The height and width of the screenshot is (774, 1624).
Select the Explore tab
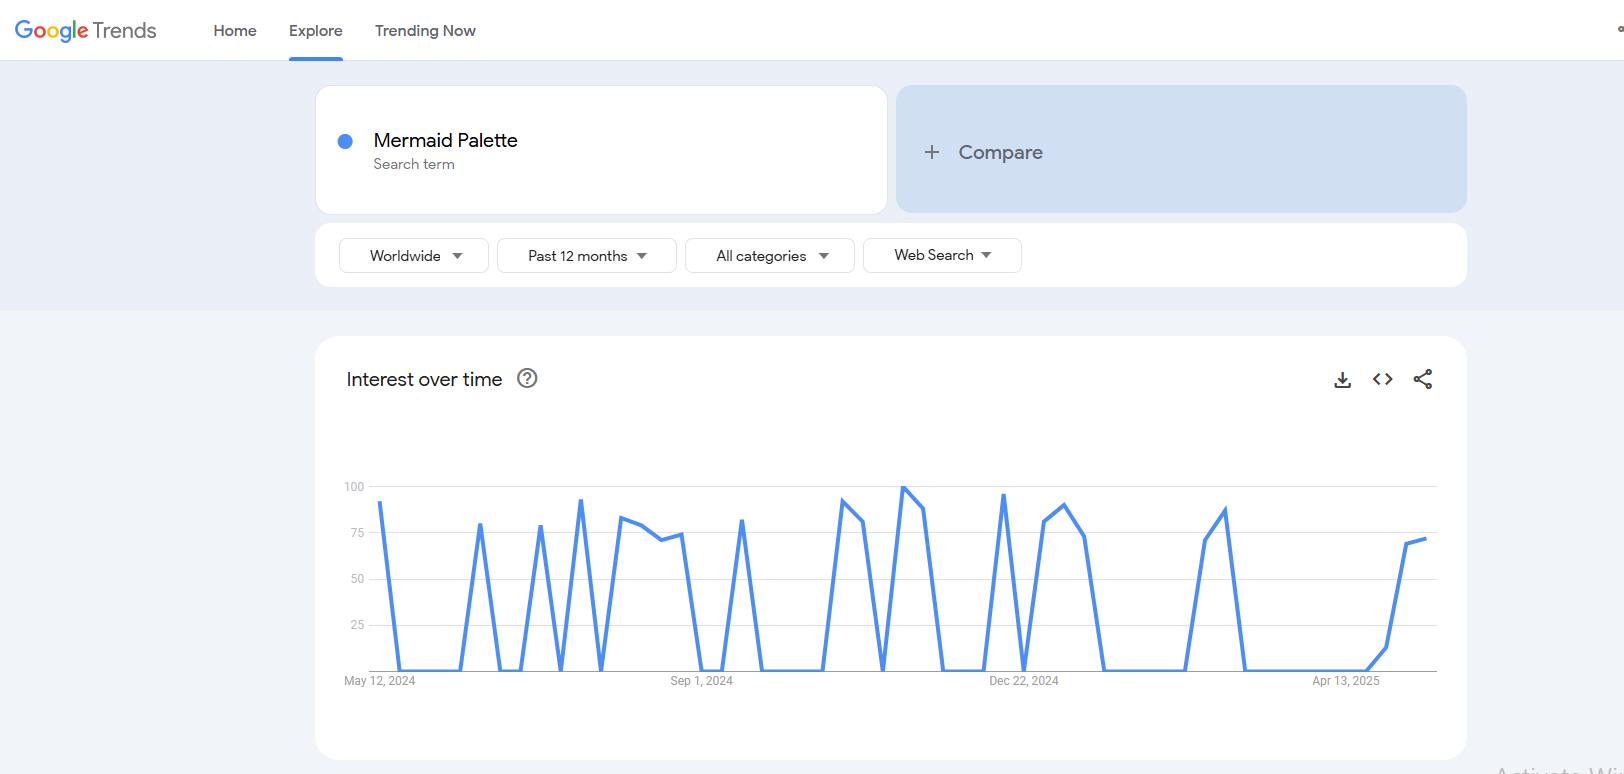coord(316,31)
